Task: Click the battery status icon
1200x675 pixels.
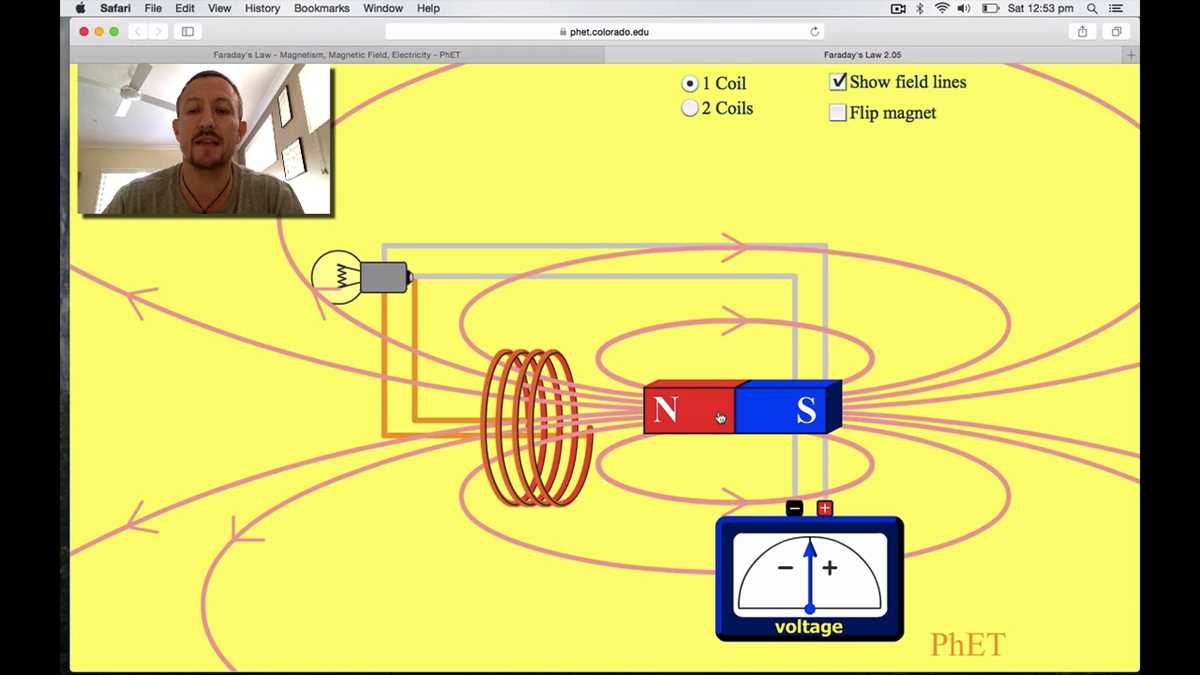Action: click(x=990, y=8)
